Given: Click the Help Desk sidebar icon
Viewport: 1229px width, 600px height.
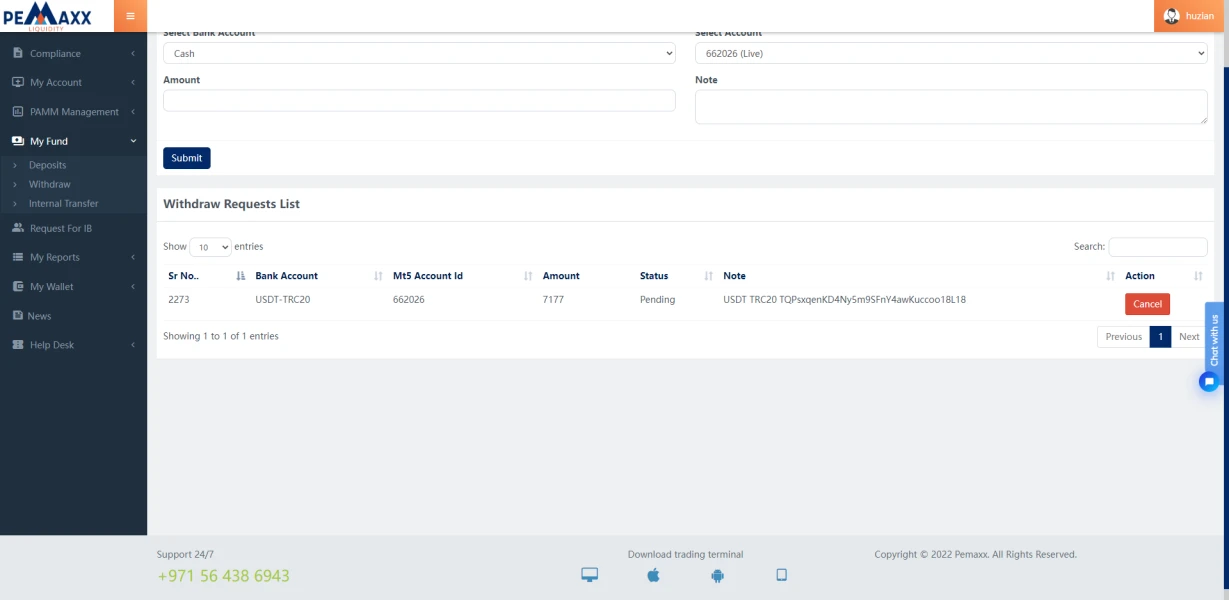Looking at the screenshot, I should [x=18, y=345].
